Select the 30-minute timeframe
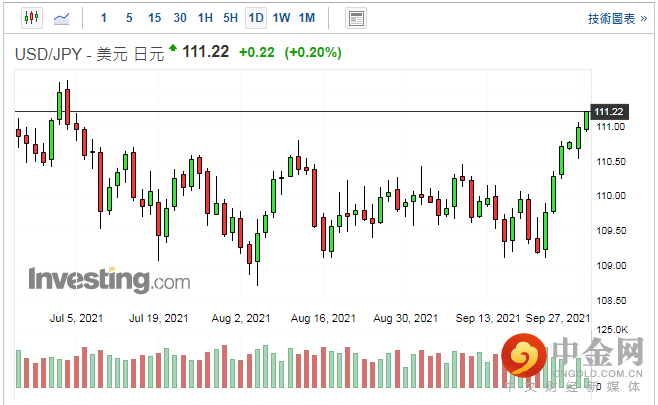658x405 pixels. pyautogui.click(x=179, y=18)
